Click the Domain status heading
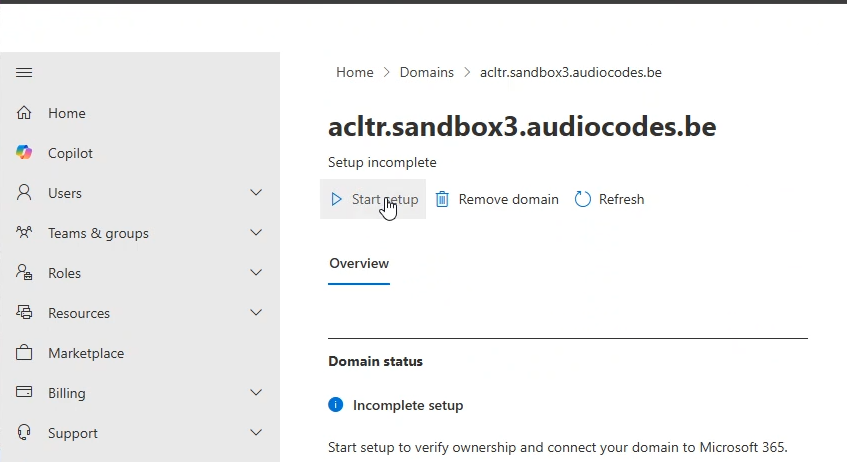 375,361
